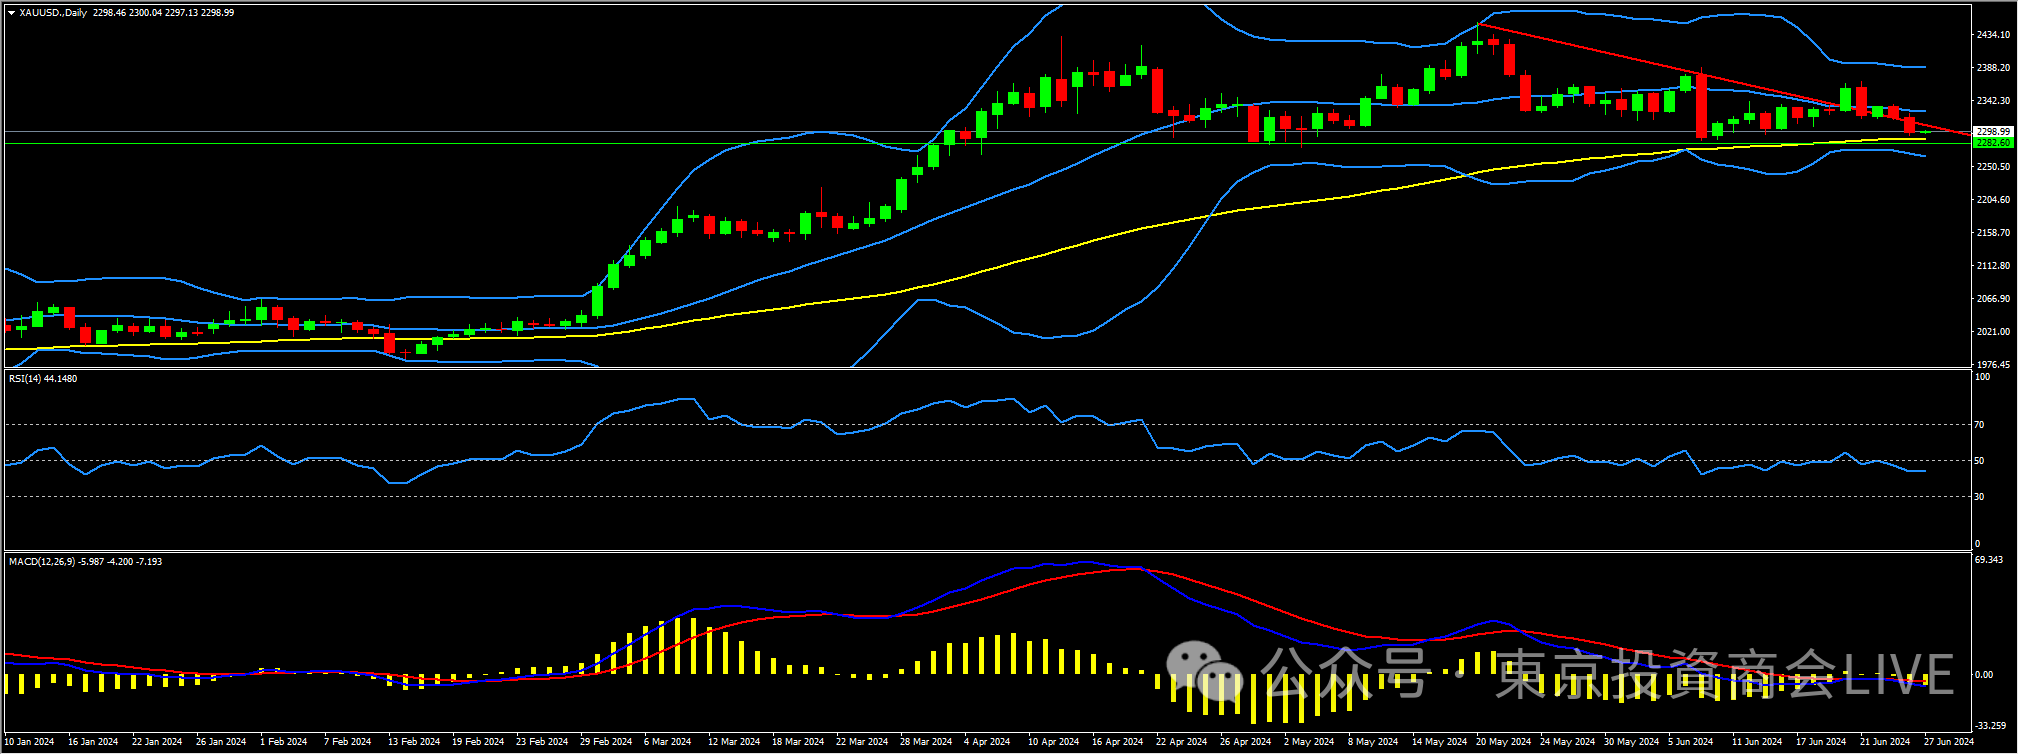This screenshot has height=755, width=2019.
Task: Click the 10 Jan 2024 date label
Action: pyautogui.click(x=30, y=742)
